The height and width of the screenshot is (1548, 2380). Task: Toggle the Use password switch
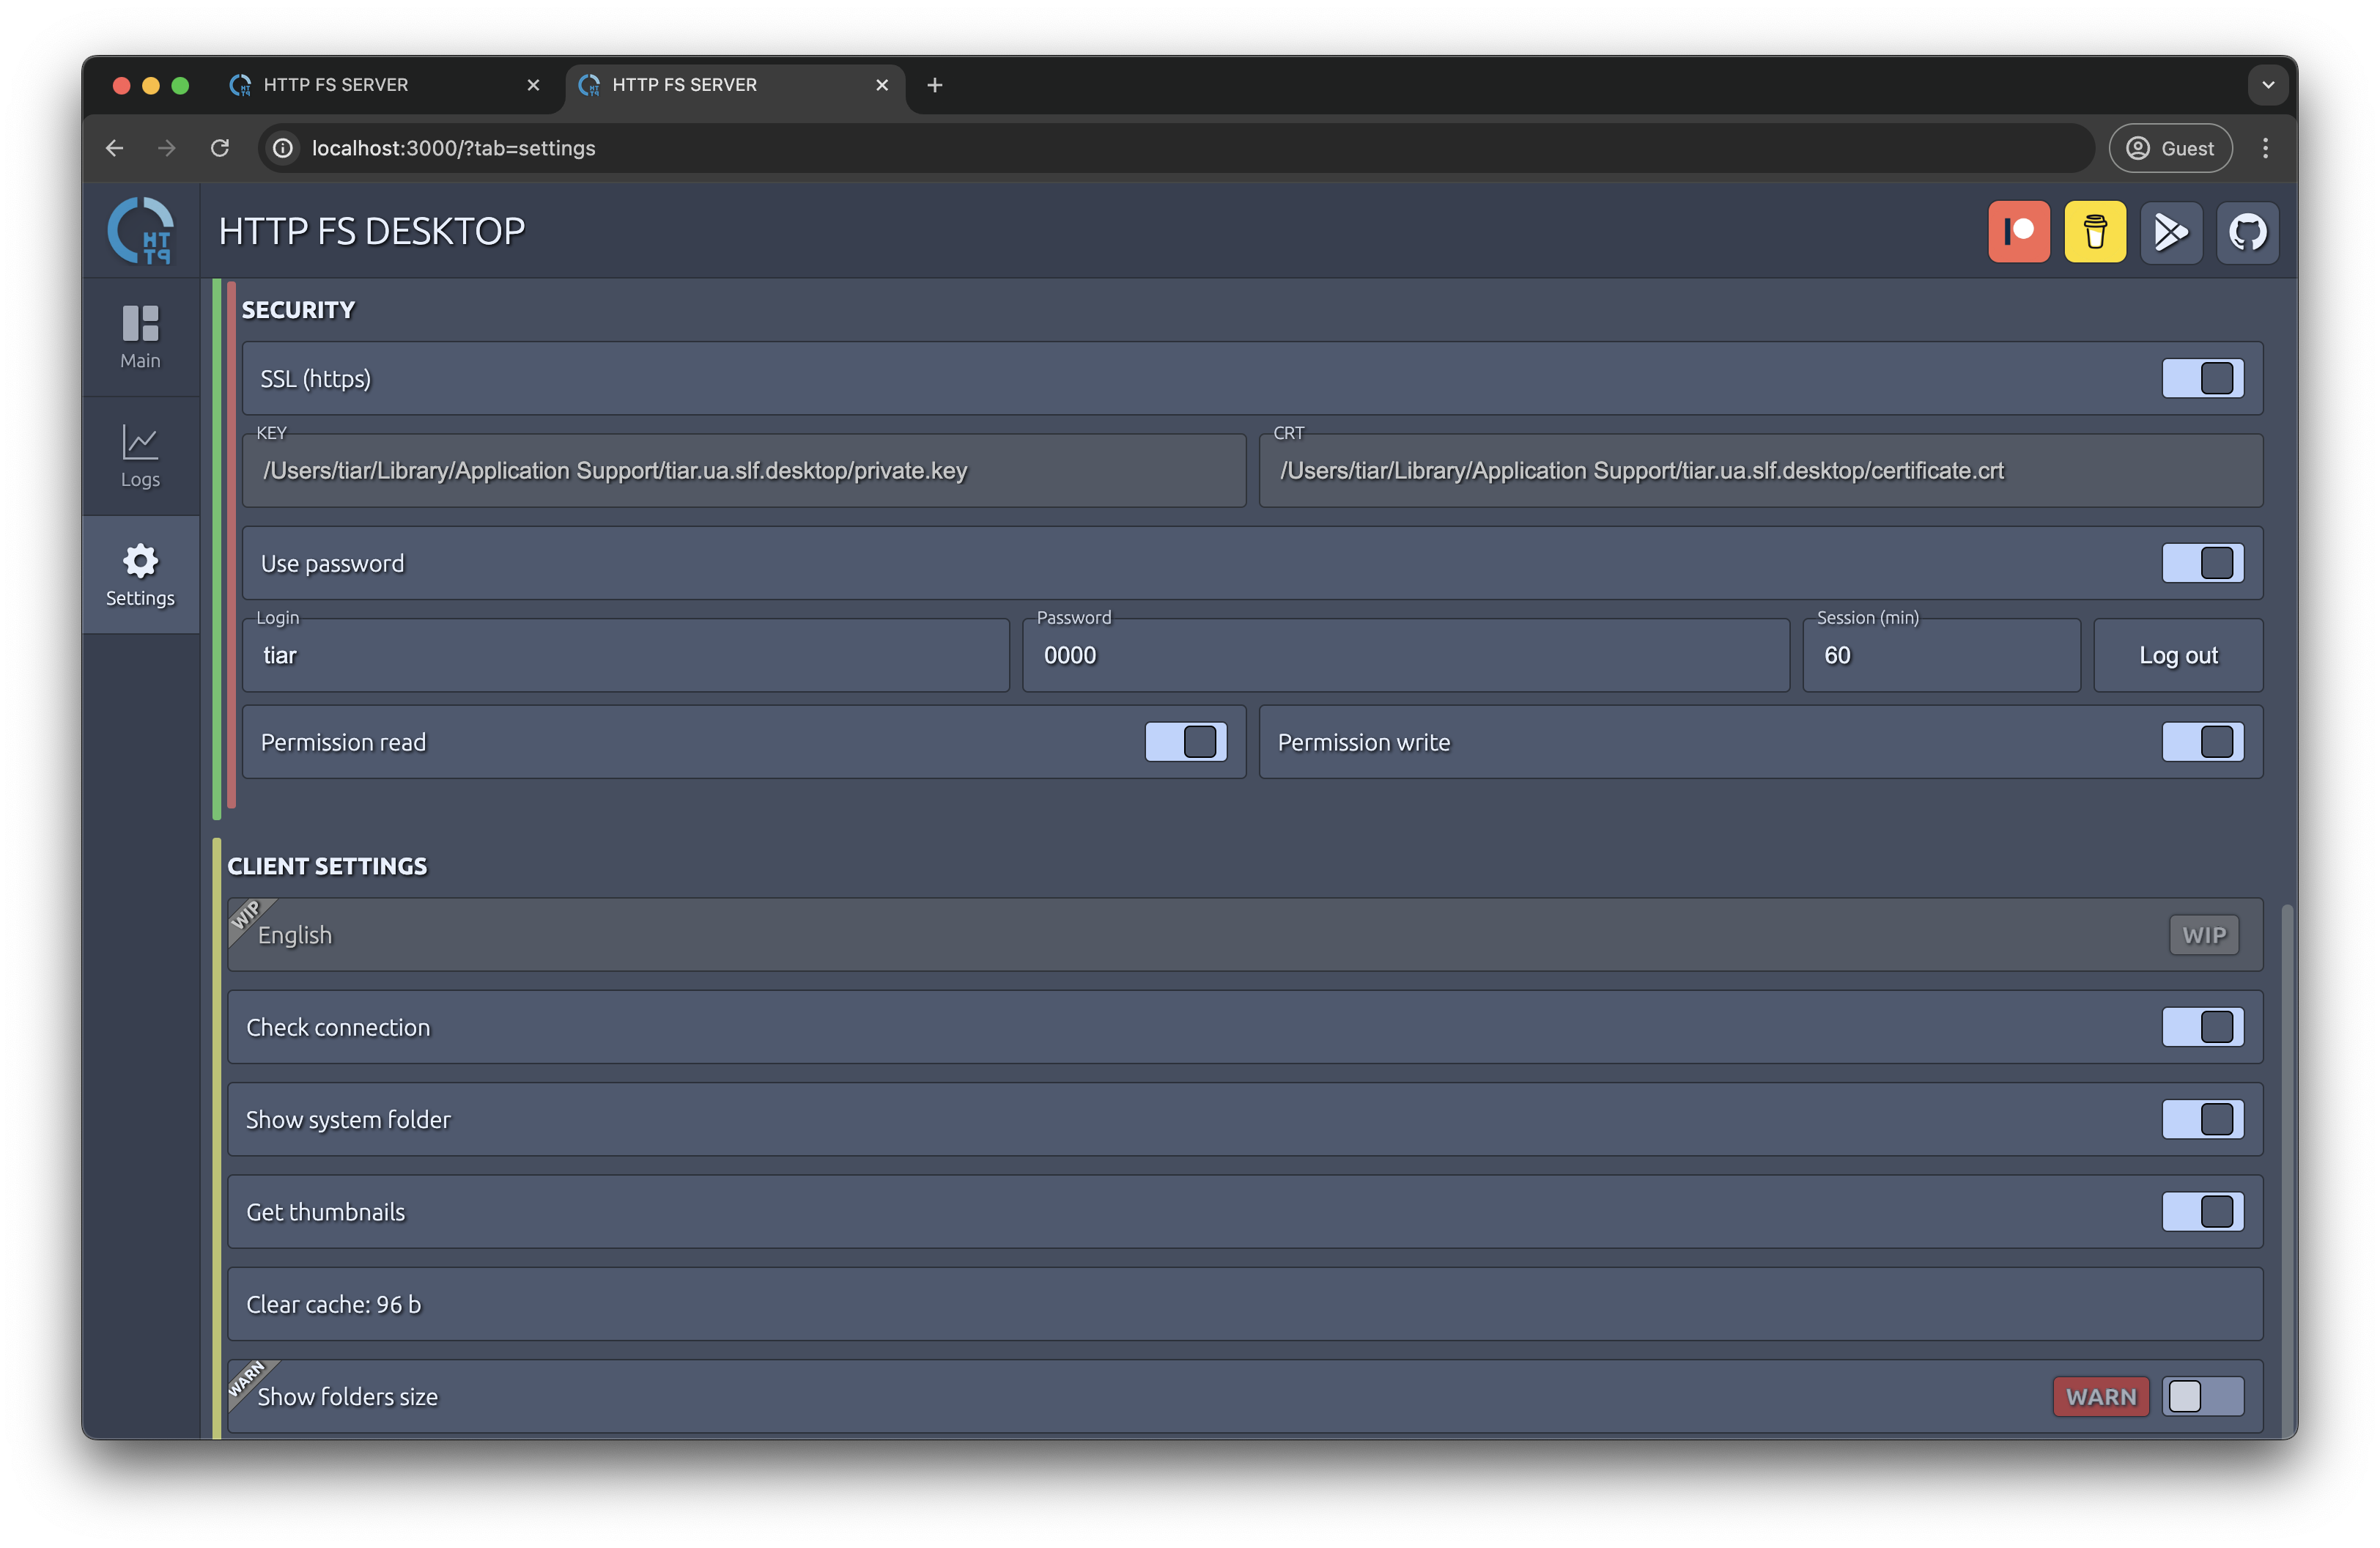click(x=2202, y=563)
